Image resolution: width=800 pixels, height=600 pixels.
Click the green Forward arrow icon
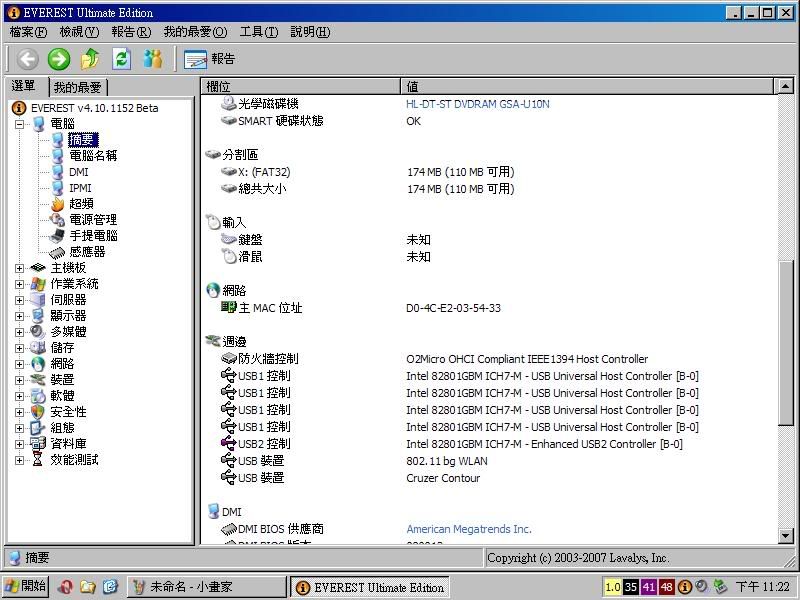[x=59, y=59]
